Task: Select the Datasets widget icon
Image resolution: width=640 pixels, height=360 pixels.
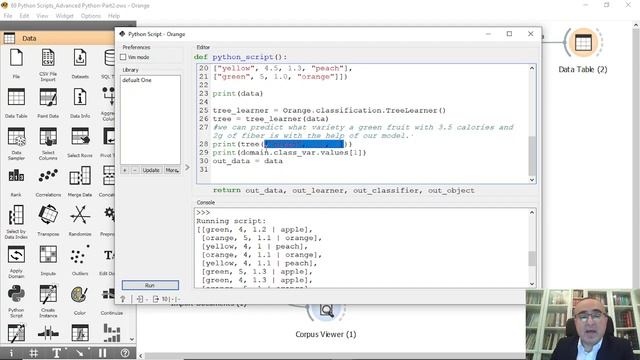Action: coord(80,58)
